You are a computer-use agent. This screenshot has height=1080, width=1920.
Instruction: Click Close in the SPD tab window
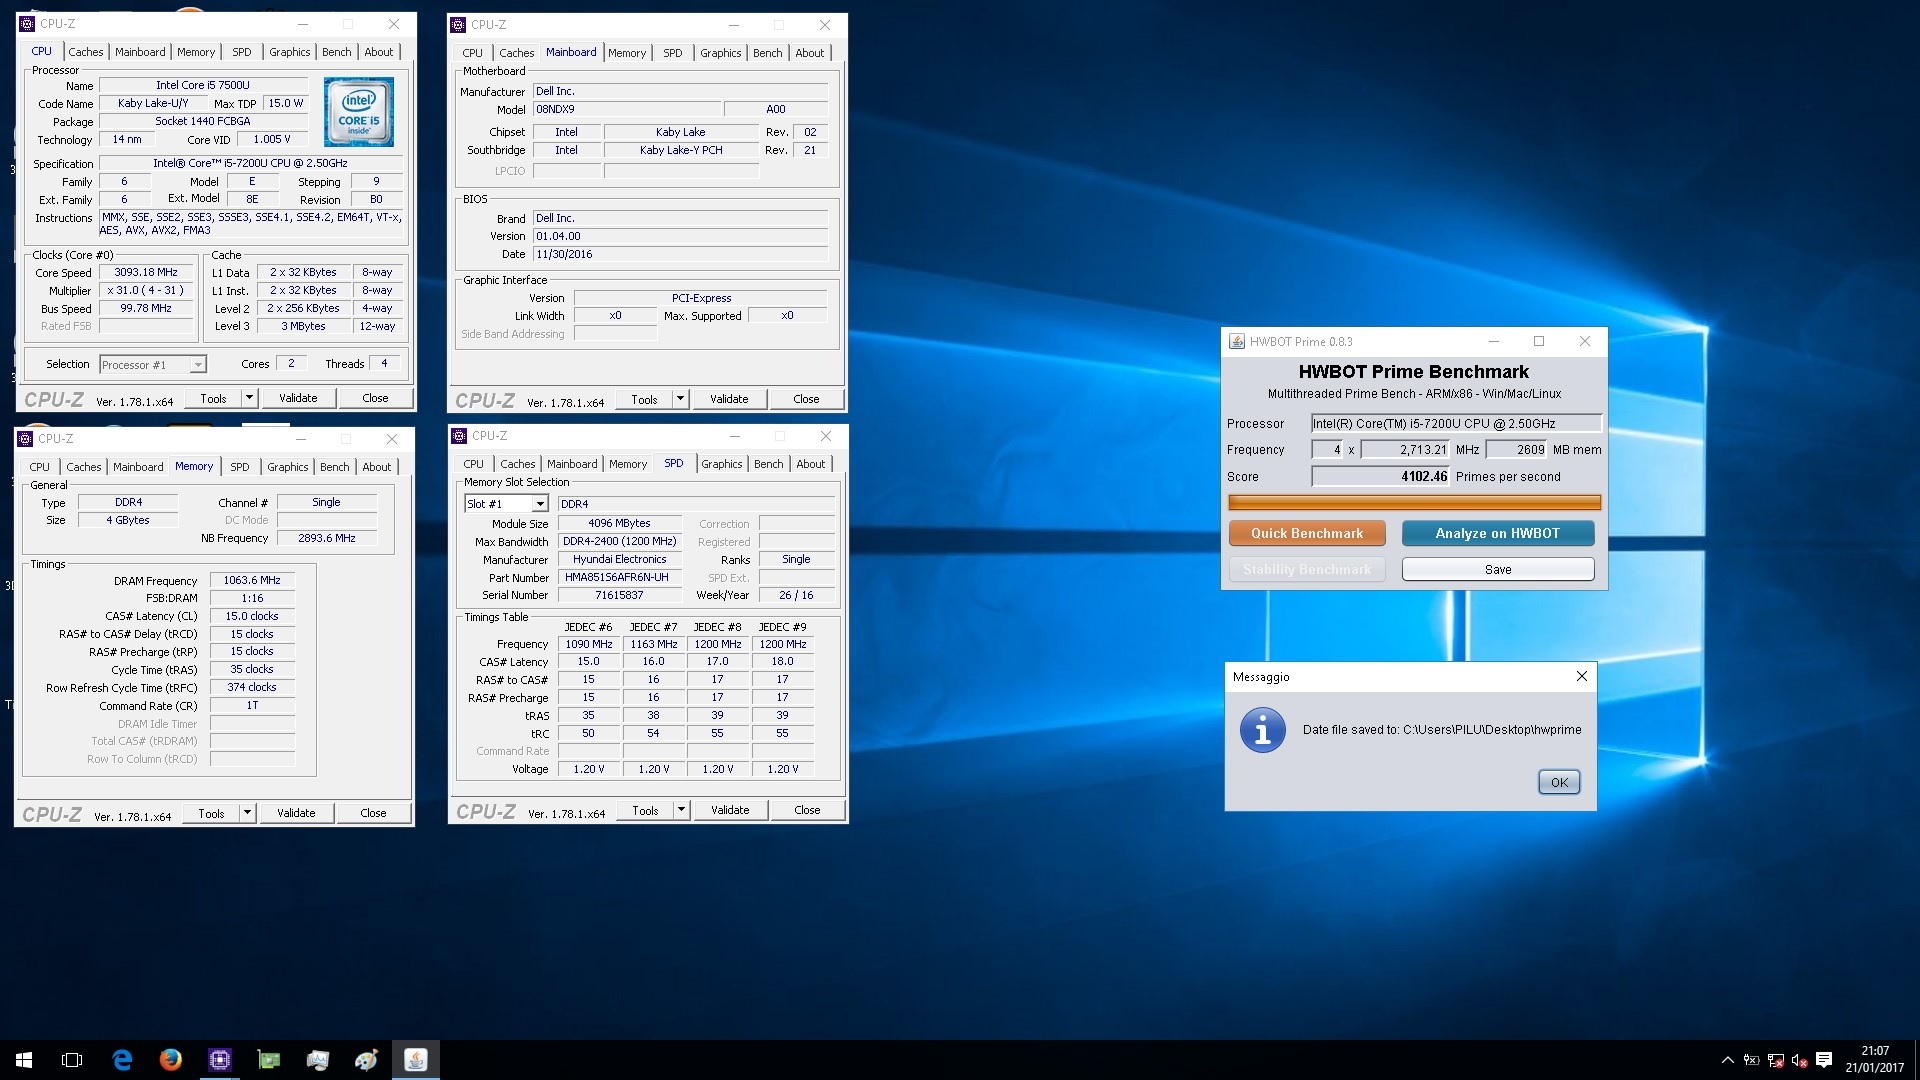[807, 810]
